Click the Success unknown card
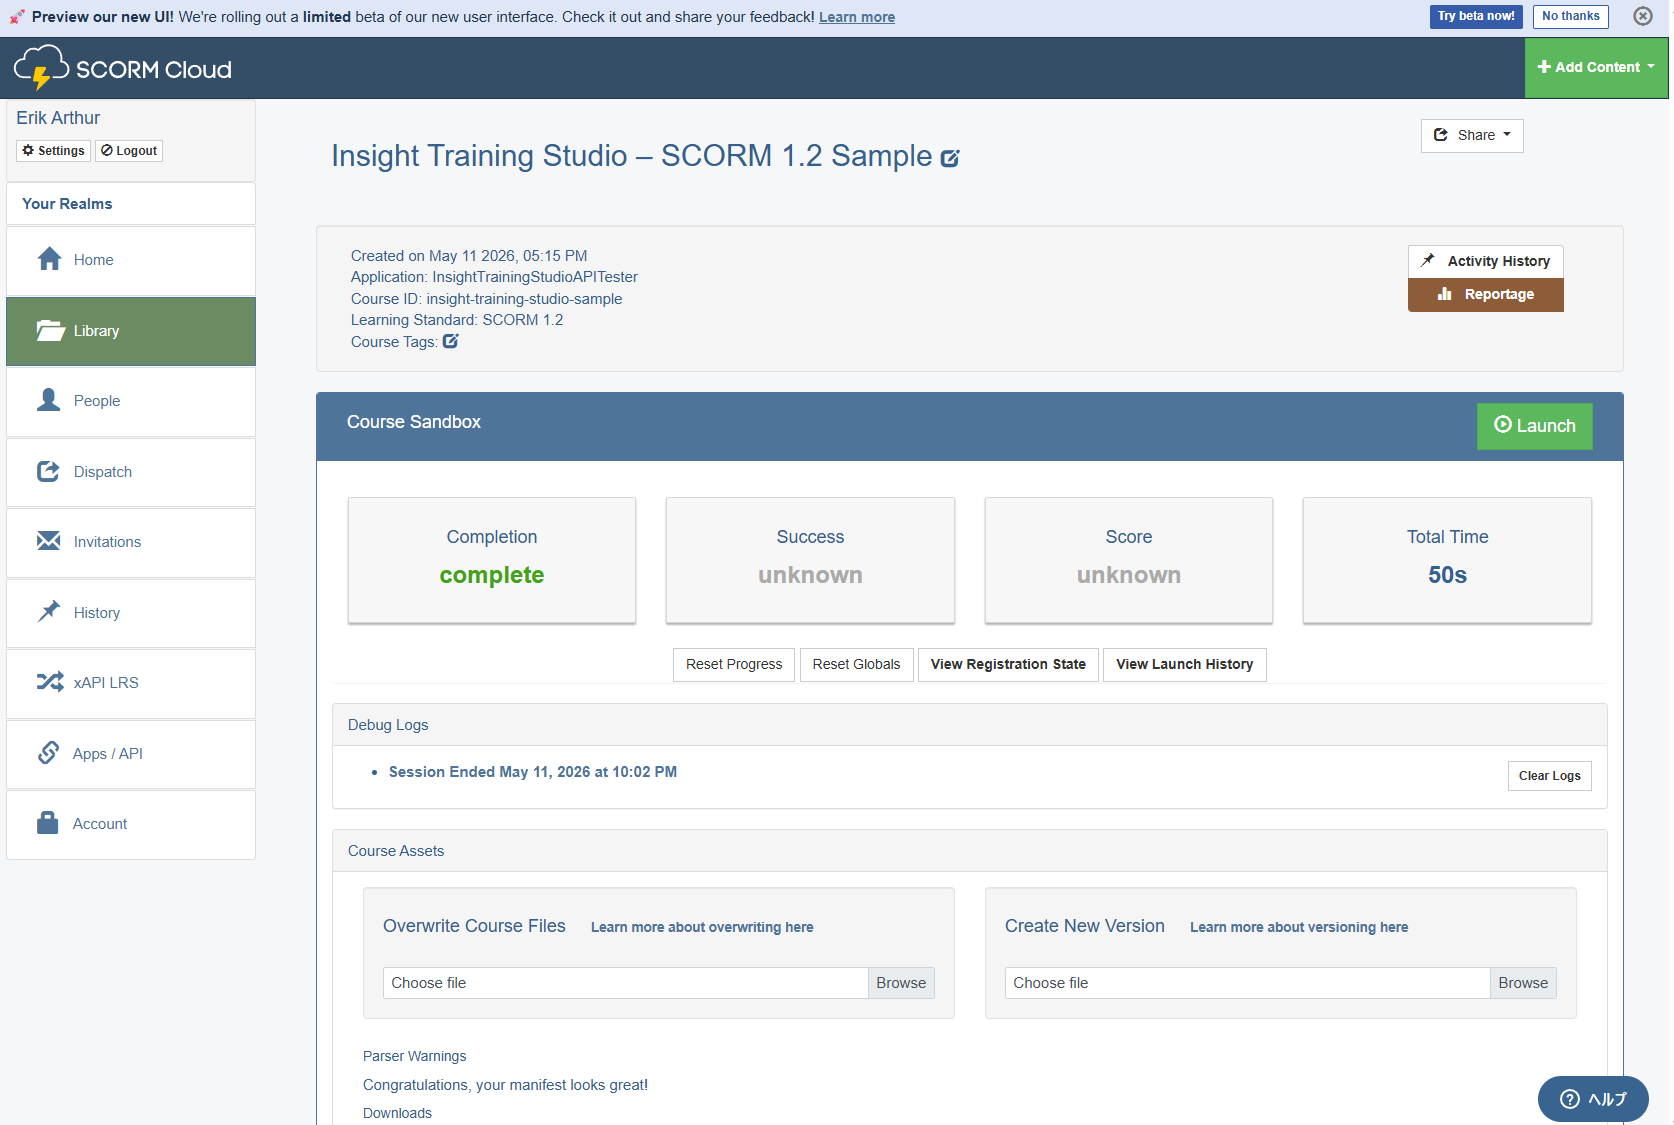The width and height of the screenshot is (1674, 1125). [810, 560]
